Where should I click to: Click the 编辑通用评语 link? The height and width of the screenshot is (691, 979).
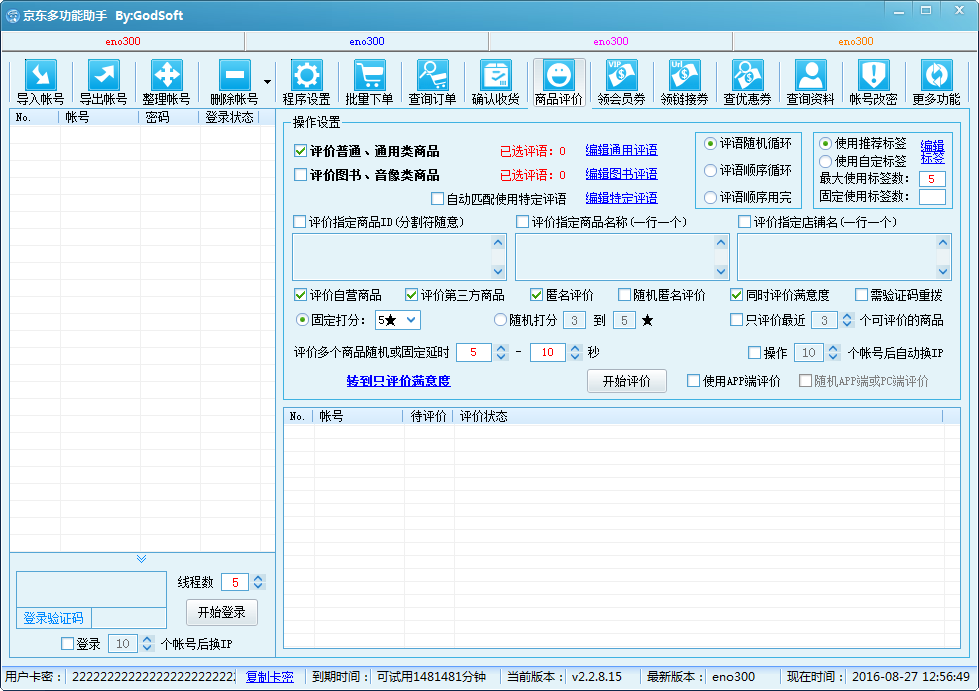coord(621,150)
